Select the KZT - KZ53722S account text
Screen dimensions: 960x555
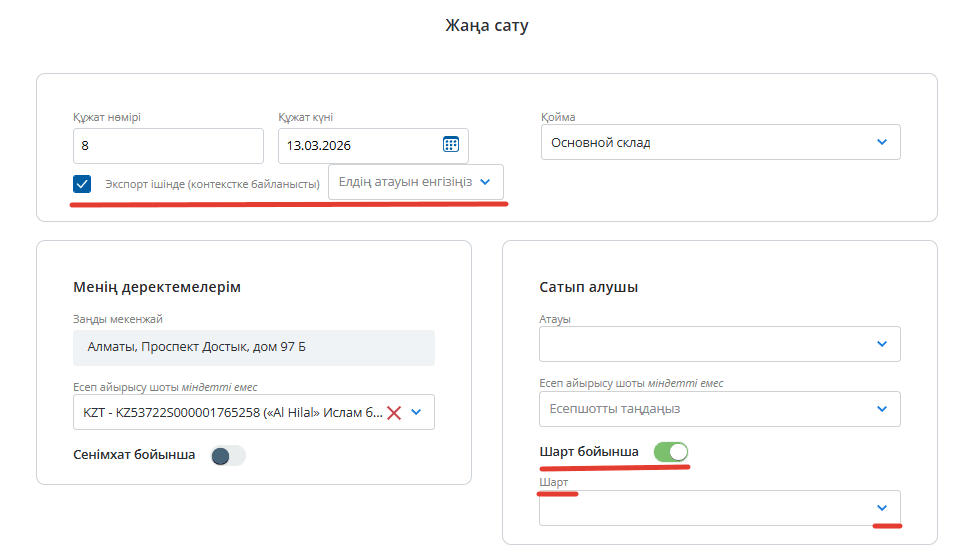pos(227,412)
